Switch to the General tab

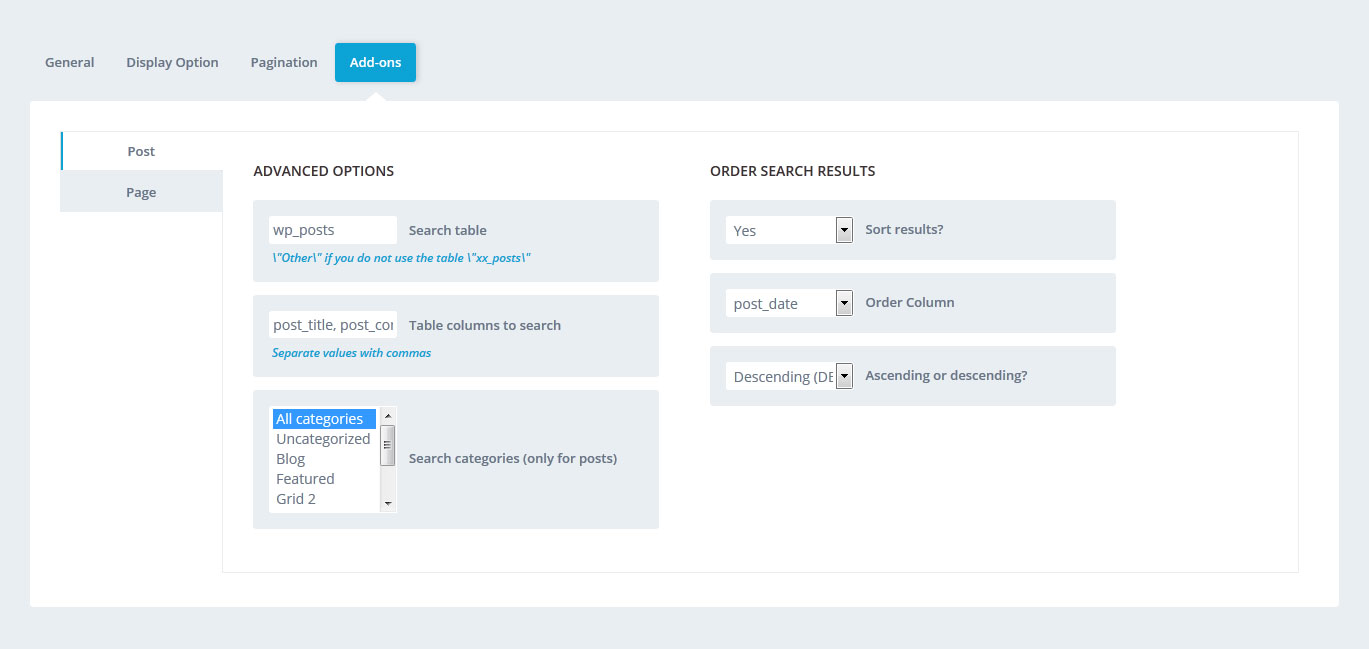(x=70, y=62)
